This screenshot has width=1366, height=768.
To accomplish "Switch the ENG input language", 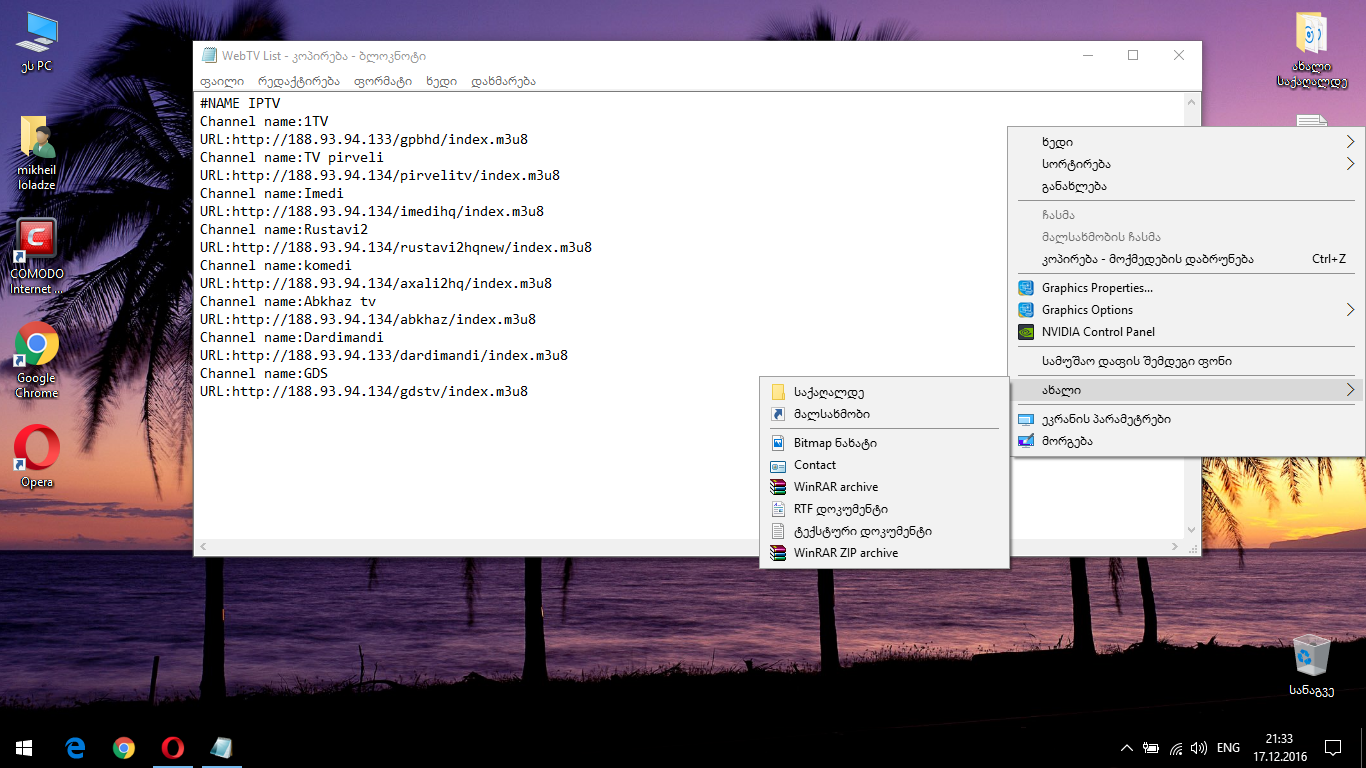I will [x=1229, y=747].
